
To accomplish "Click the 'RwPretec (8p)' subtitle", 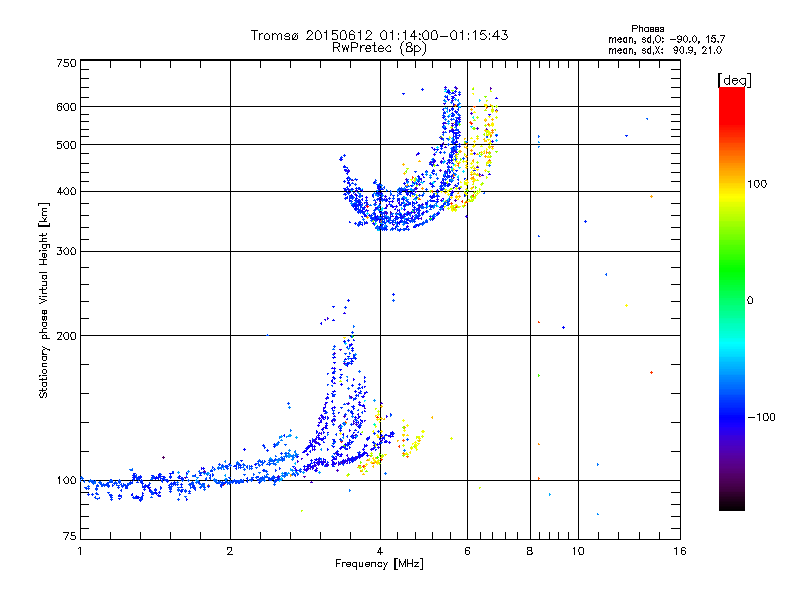I will [379, 48].
